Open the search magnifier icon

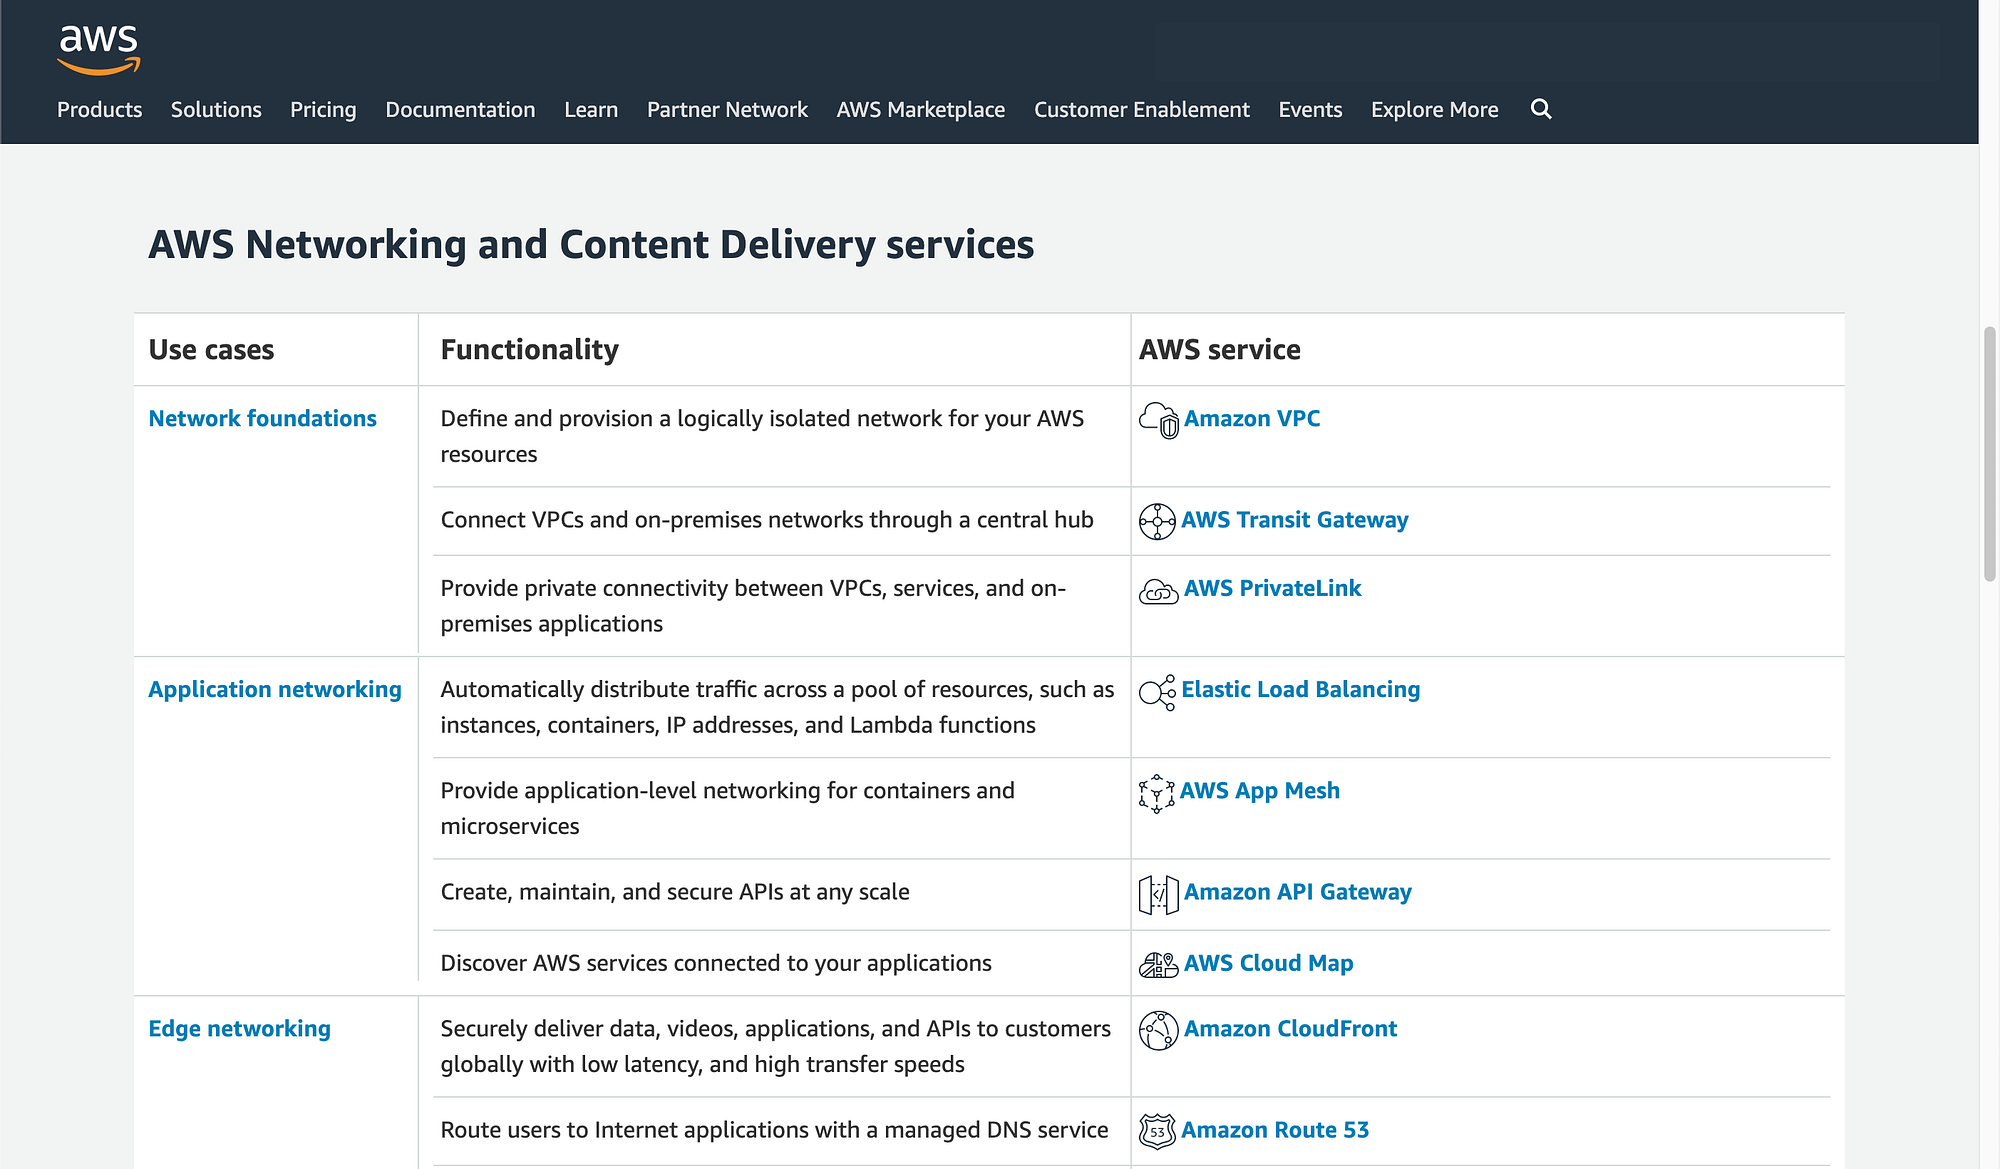1541,109
